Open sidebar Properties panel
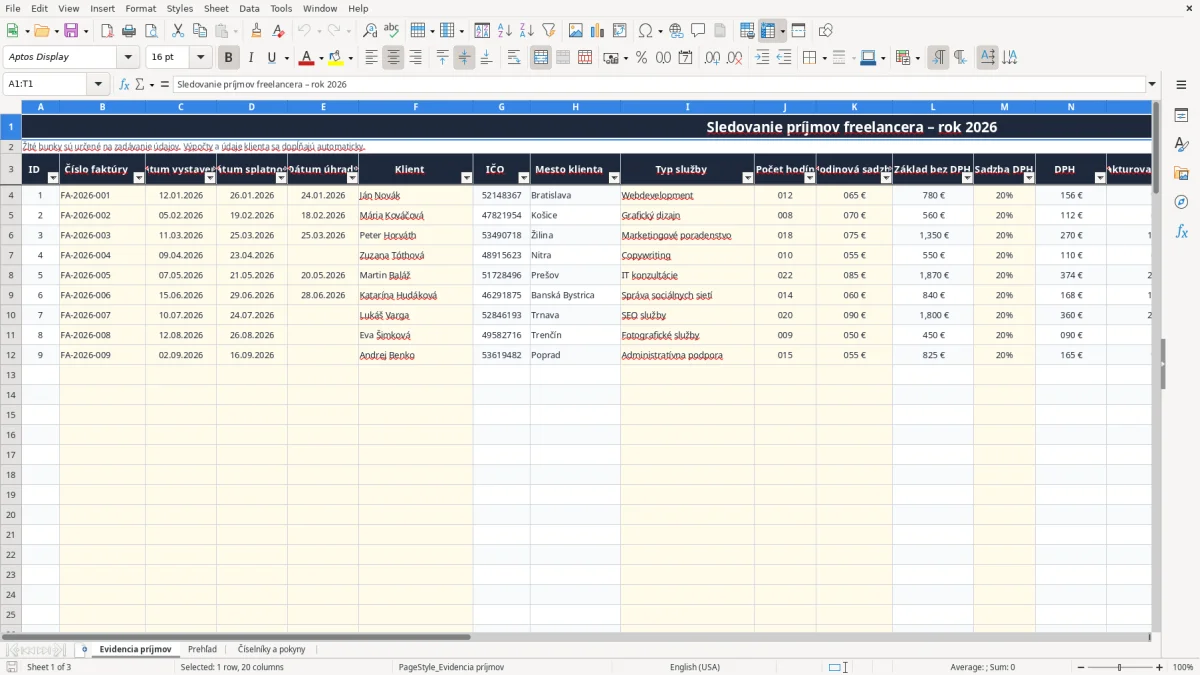The width and height of the screenshot is (1200, 675). coord(1181,116)
